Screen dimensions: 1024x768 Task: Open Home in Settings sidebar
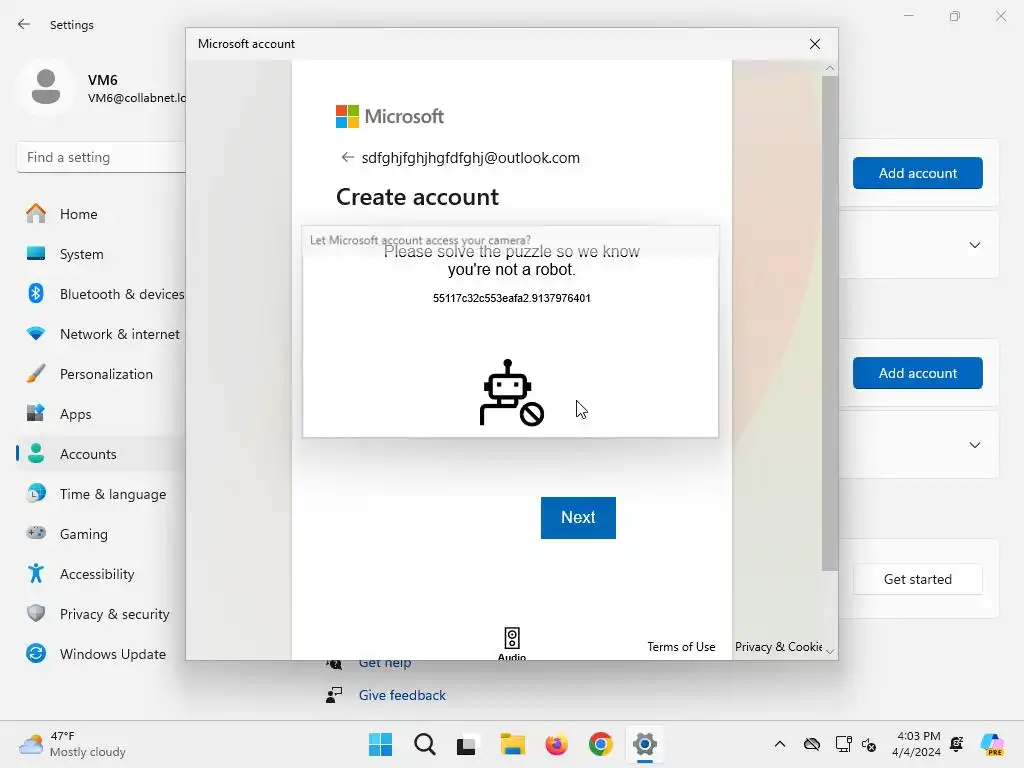click(x=101, y=214)
